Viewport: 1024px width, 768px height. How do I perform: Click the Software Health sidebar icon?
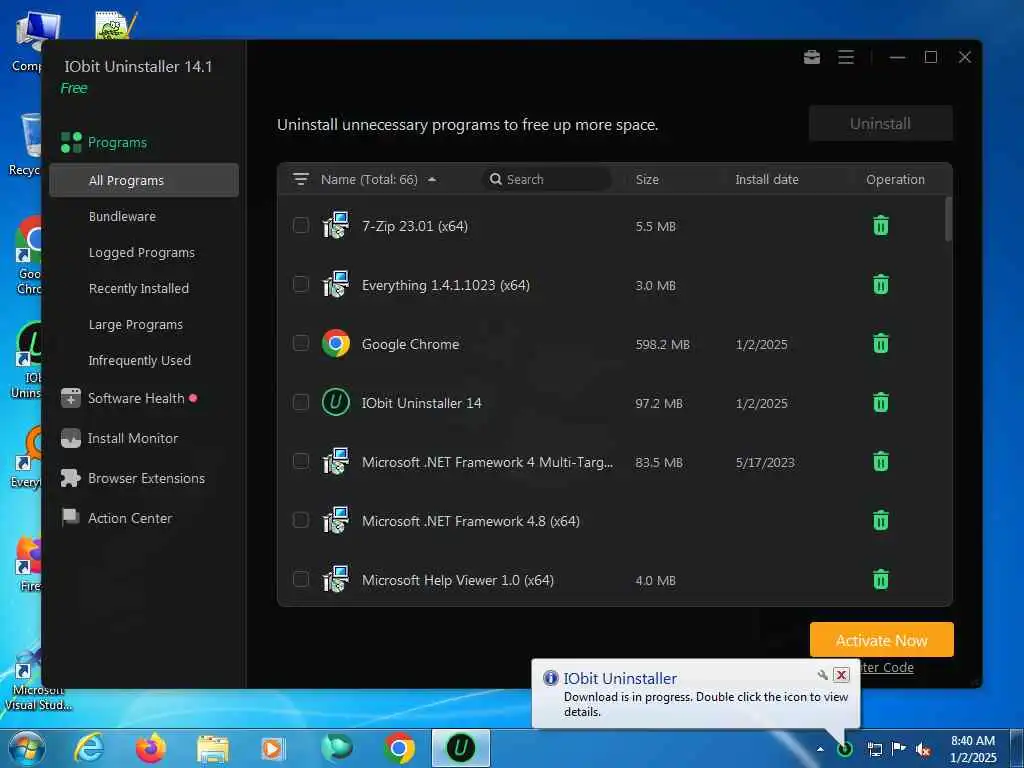point(71,398)
